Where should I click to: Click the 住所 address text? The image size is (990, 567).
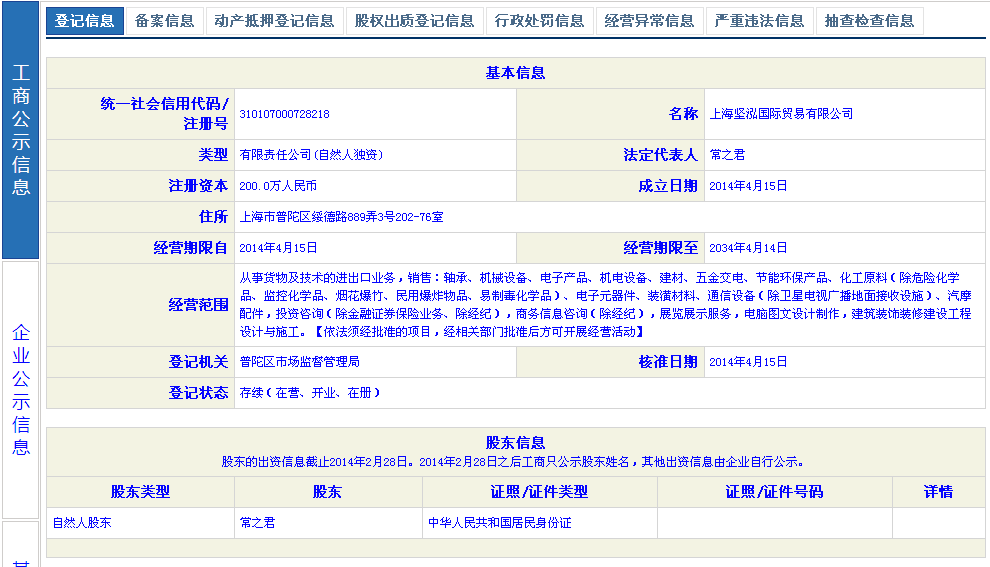point(341,216)
